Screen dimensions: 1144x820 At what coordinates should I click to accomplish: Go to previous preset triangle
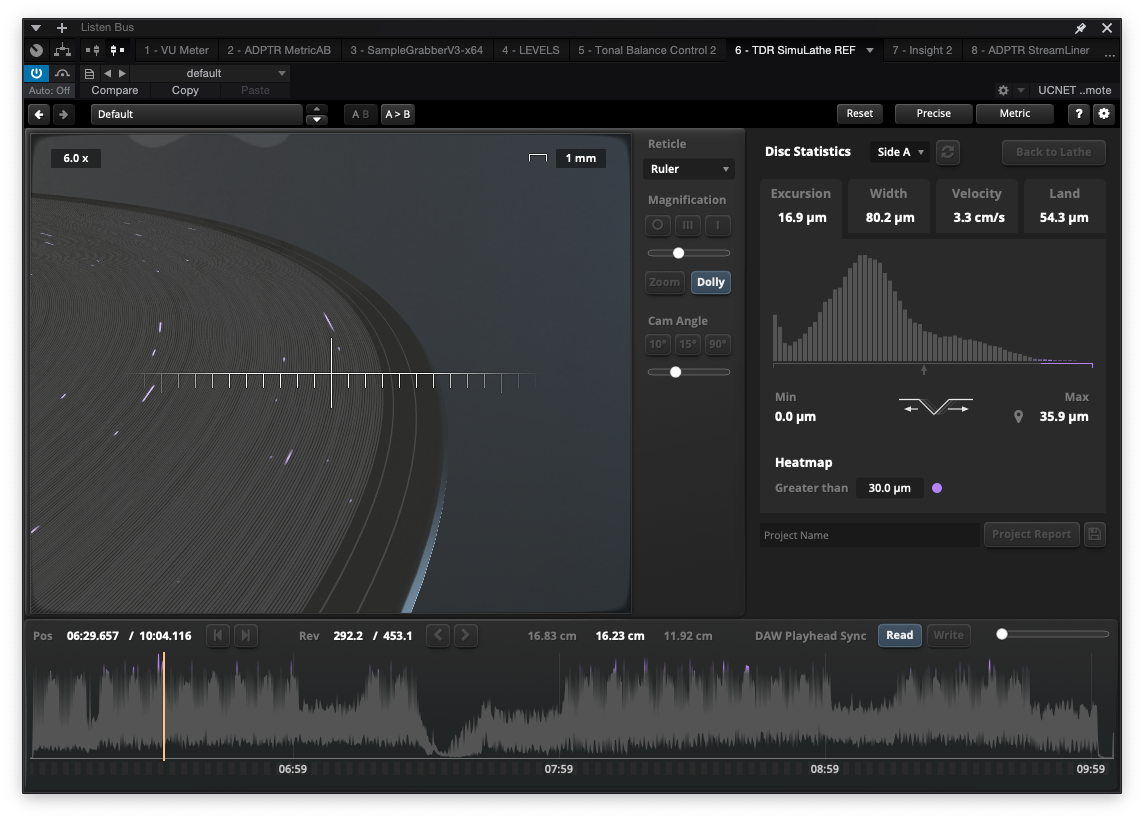point(107,73)
